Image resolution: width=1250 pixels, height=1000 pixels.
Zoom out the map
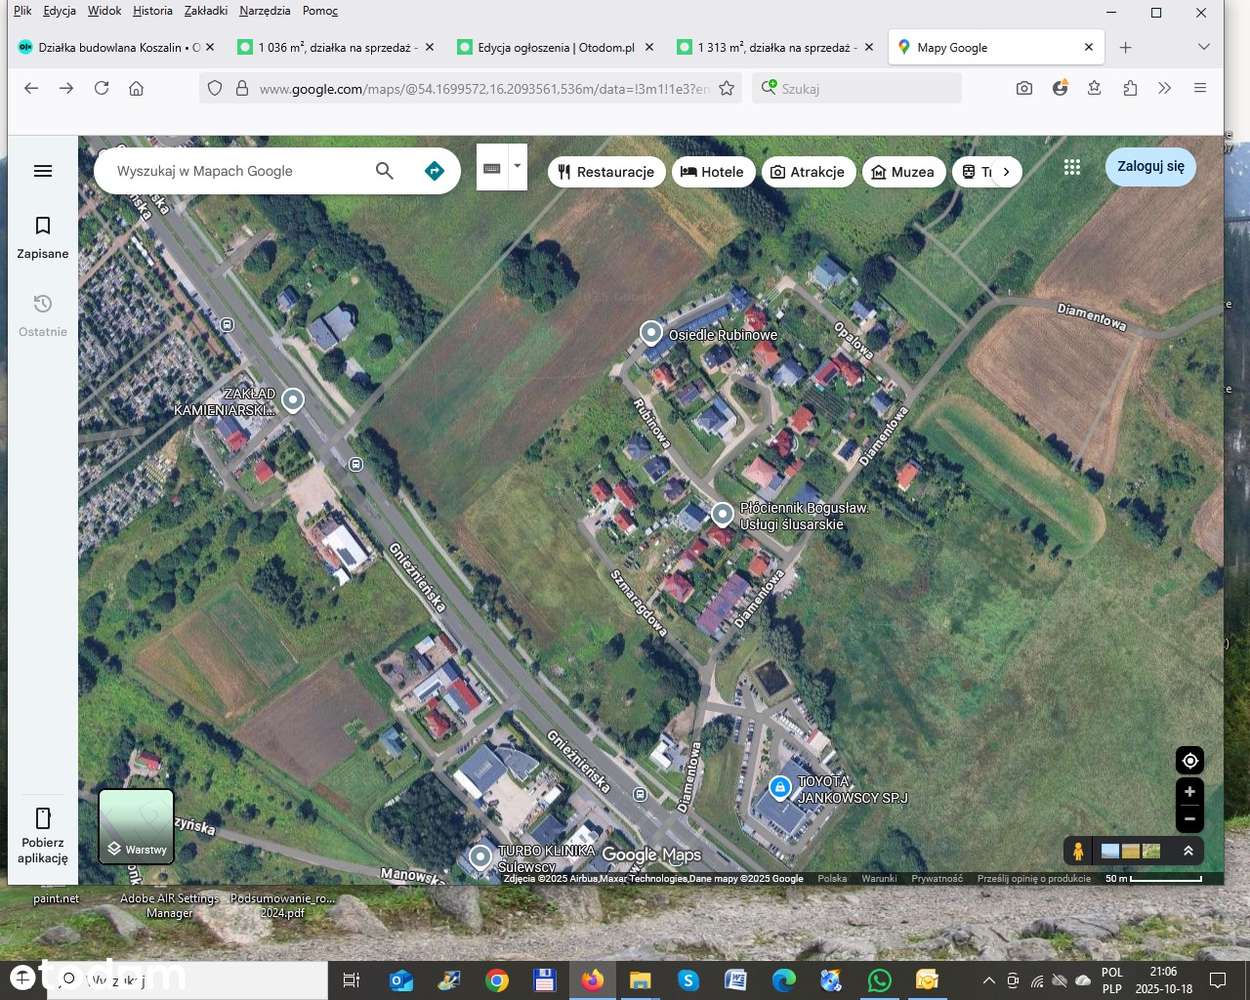click(1190, 819)
